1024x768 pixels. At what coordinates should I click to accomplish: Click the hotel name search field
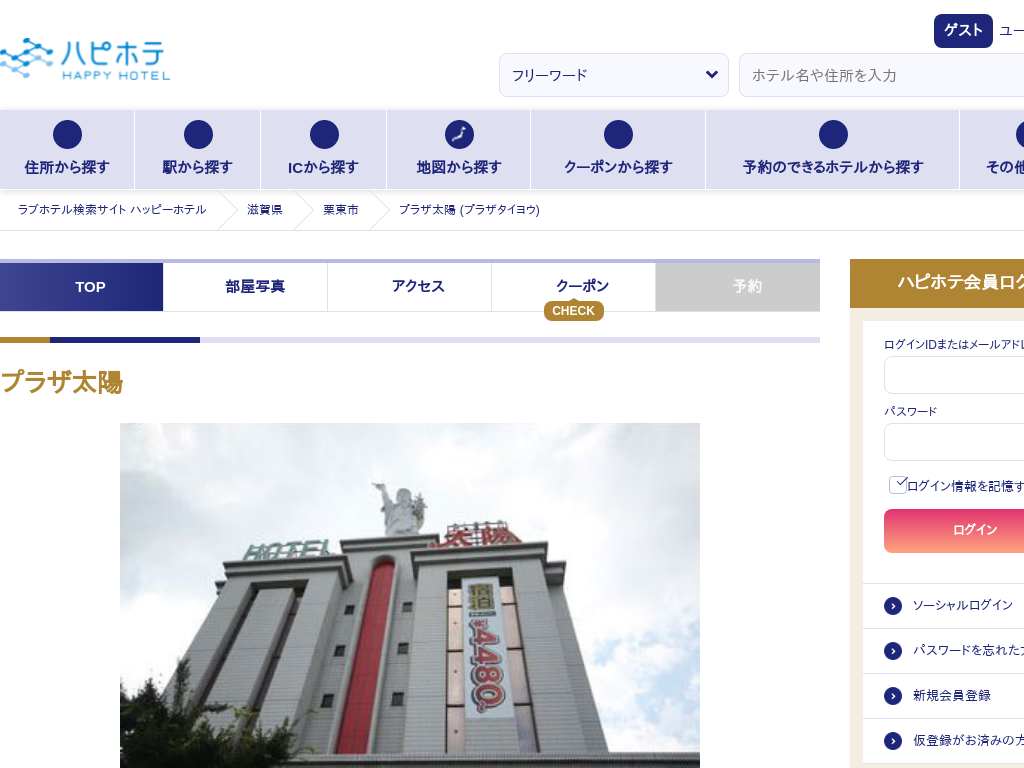click(x=880, y=75)
